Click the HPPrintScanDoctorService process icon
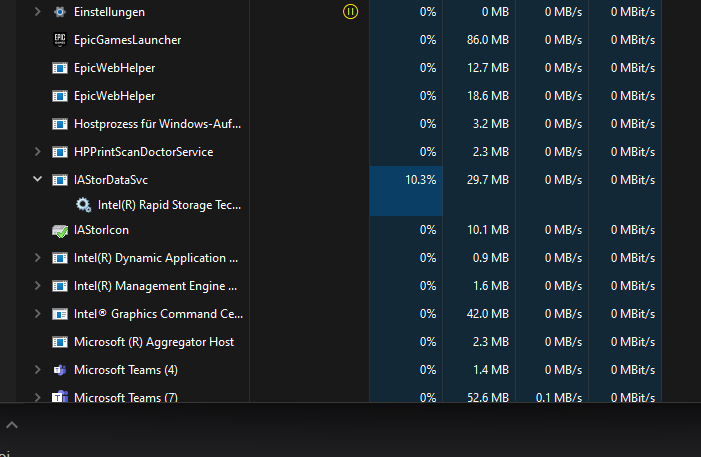Image resolution: width=701 pixels, height=457 pixels. [x=60, y=152]
